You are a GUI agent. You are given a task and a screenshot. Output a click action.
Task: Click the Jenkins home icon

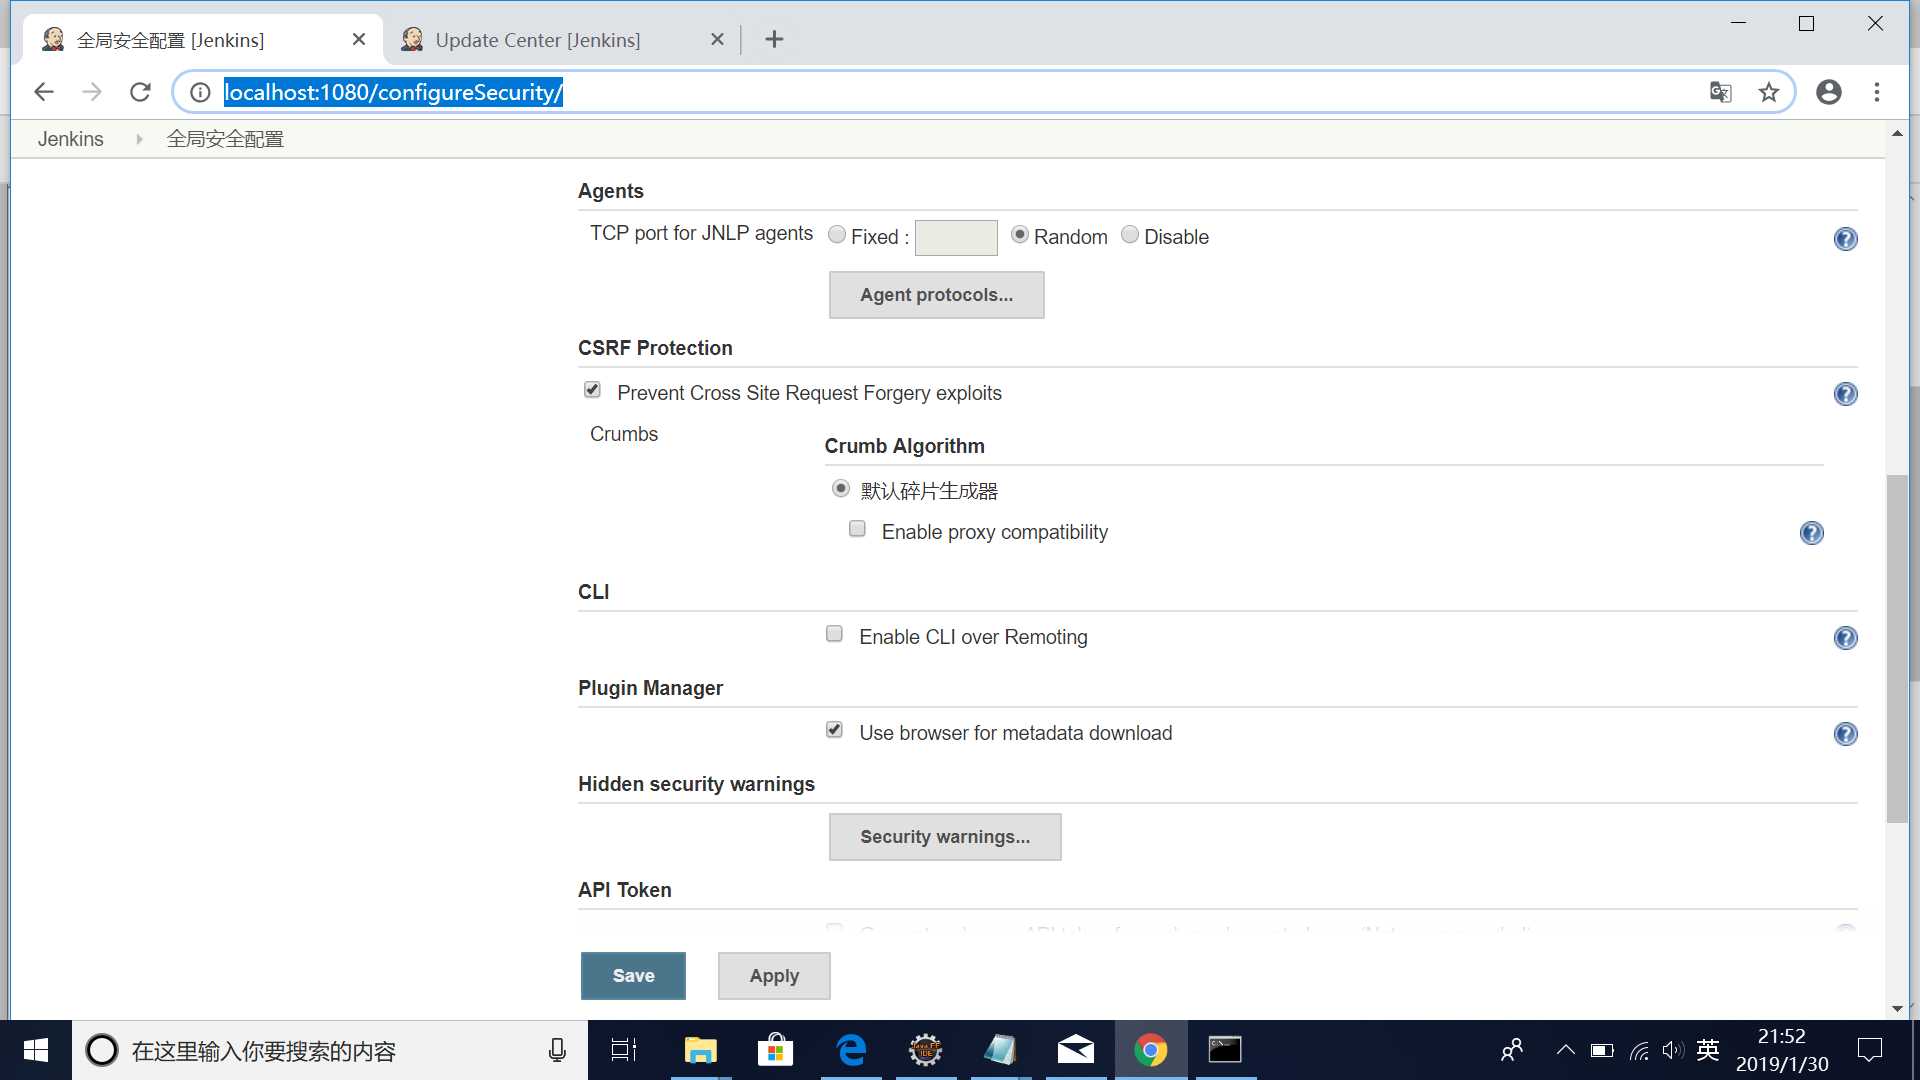[x=70, y=138]
